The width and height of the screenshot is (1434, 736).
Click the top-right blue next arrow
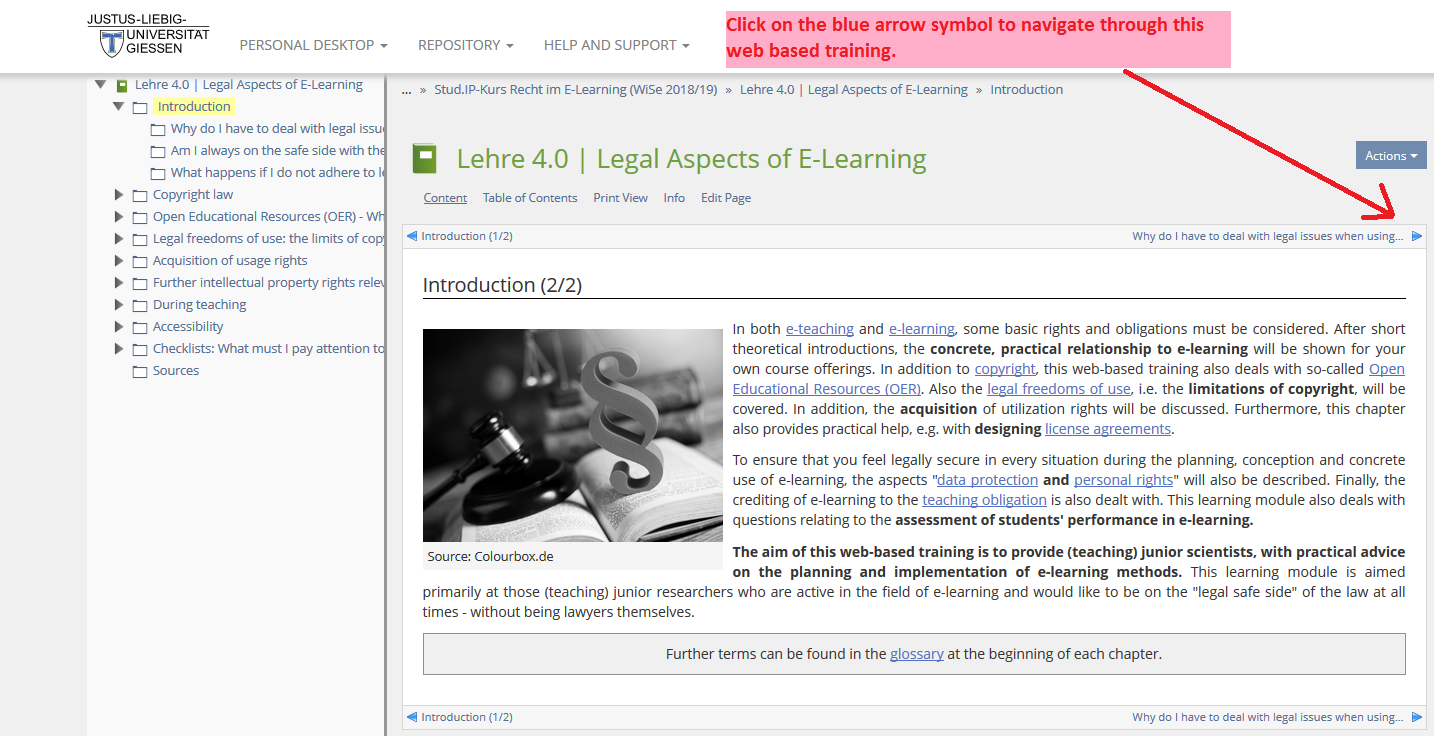point(1416,237)
